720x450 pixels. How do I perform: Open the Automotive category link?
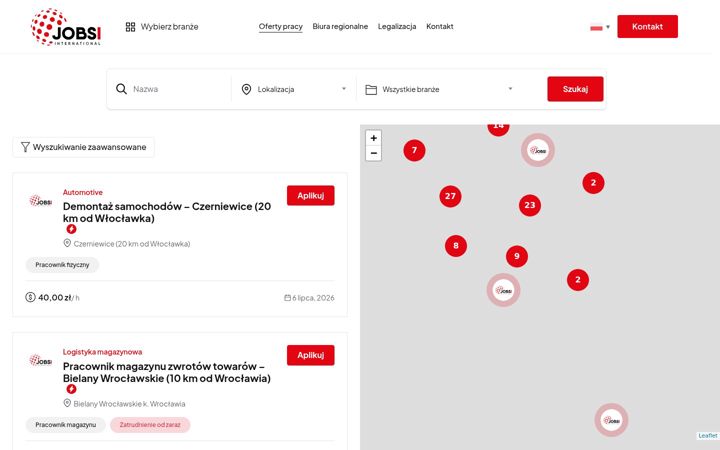pos(83,192)
